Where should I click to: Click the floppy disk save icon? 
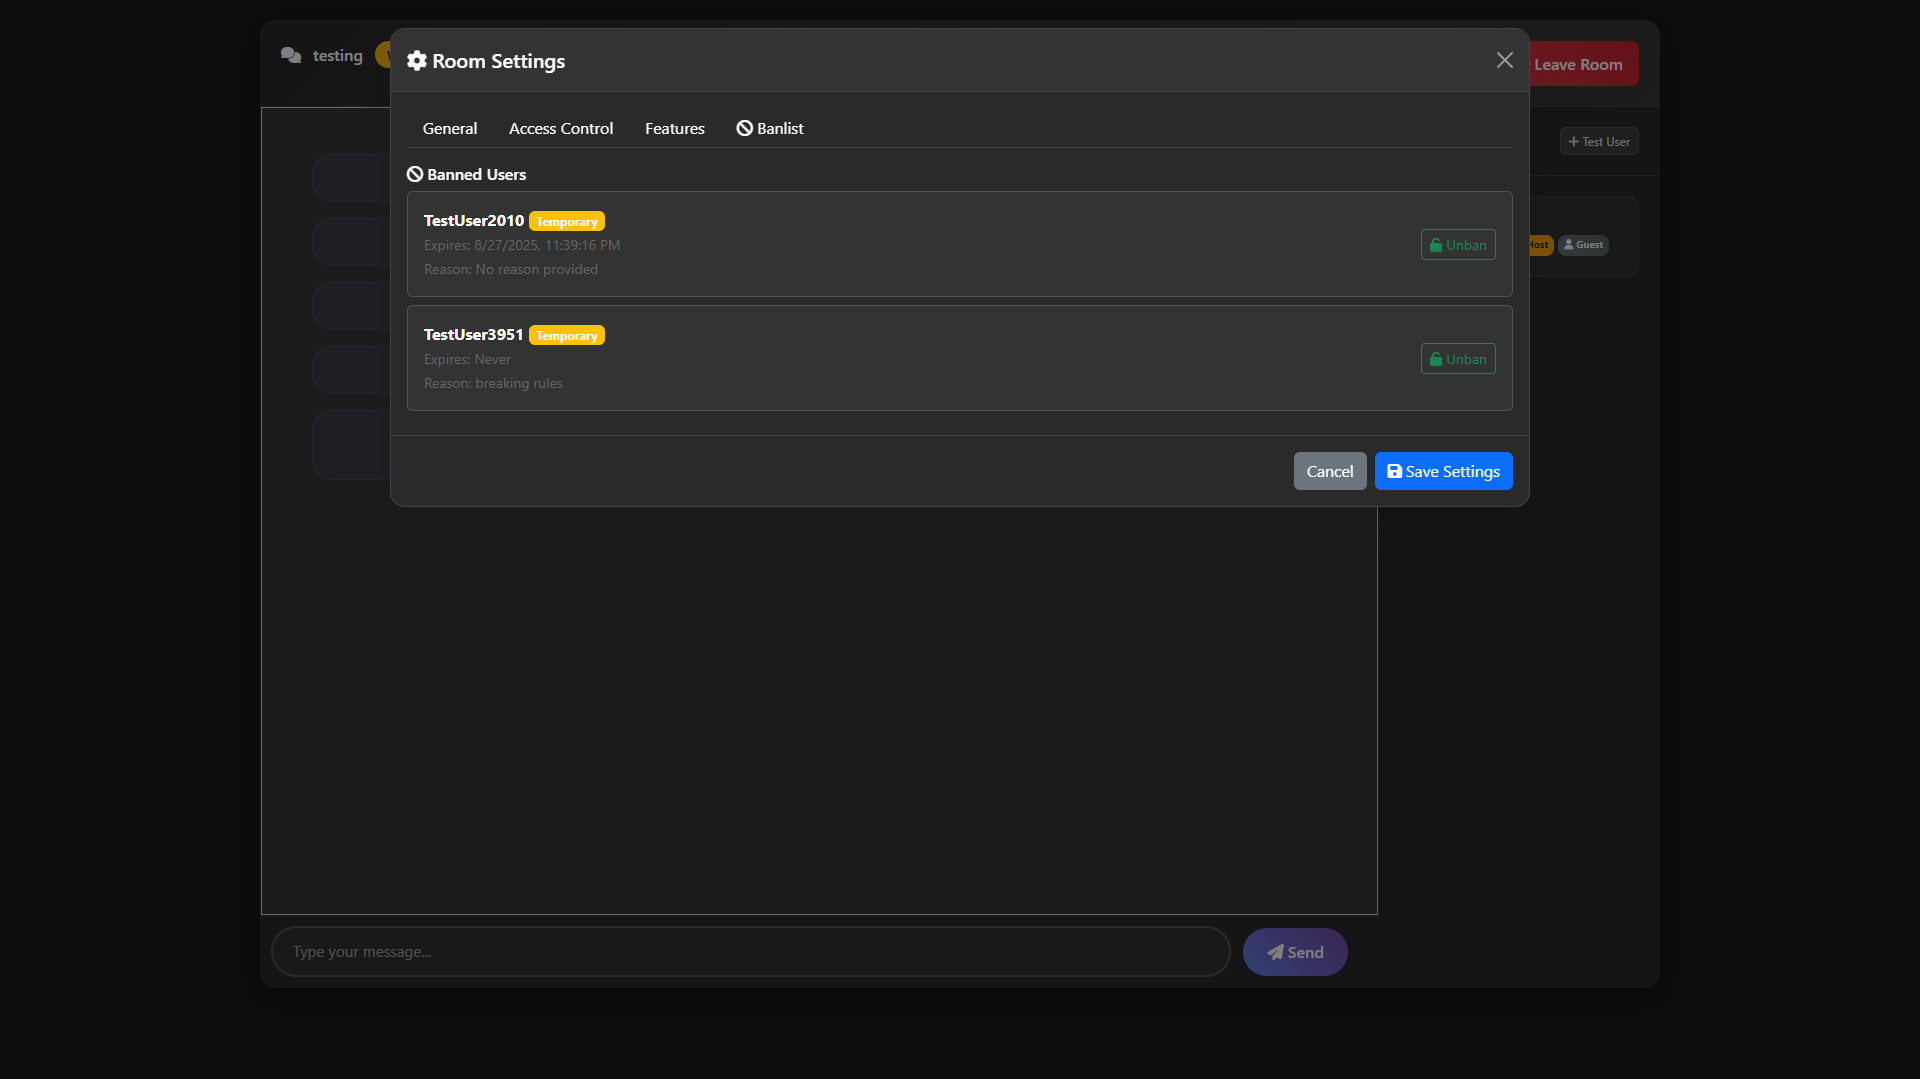(x=1394, y=471)
